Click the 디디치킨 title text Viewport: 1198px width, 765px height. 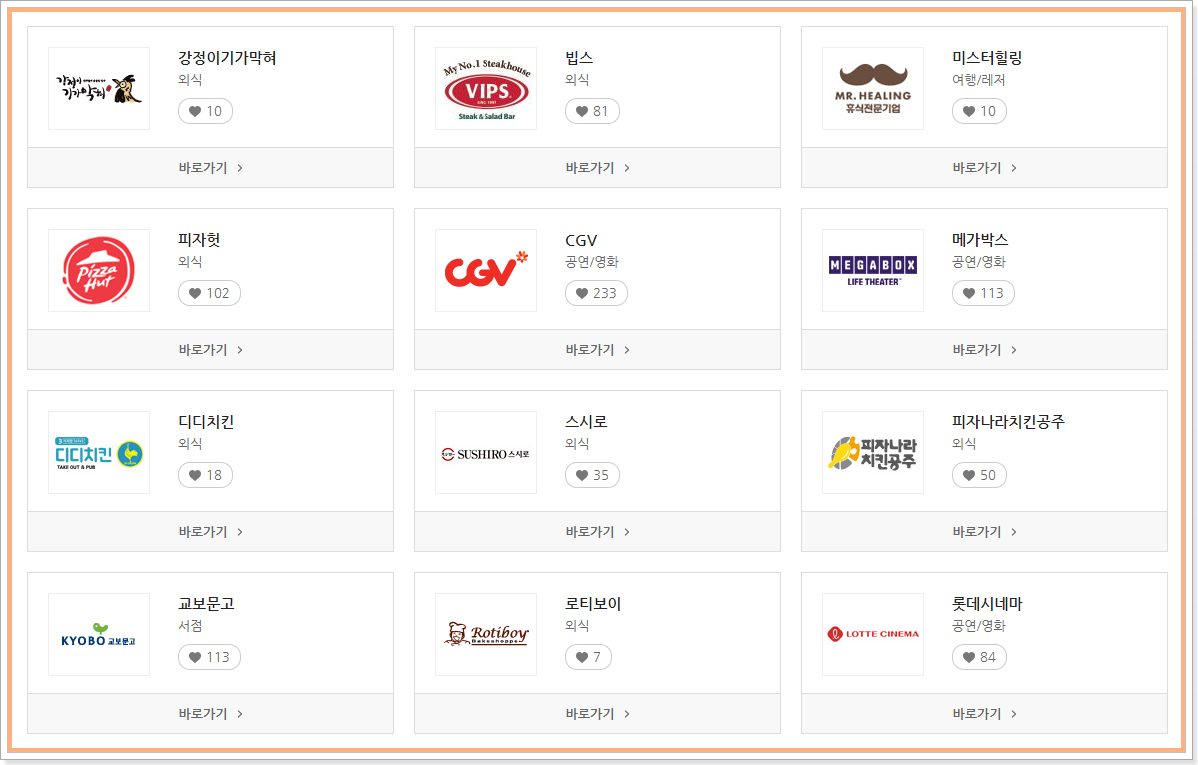[206, 422]
